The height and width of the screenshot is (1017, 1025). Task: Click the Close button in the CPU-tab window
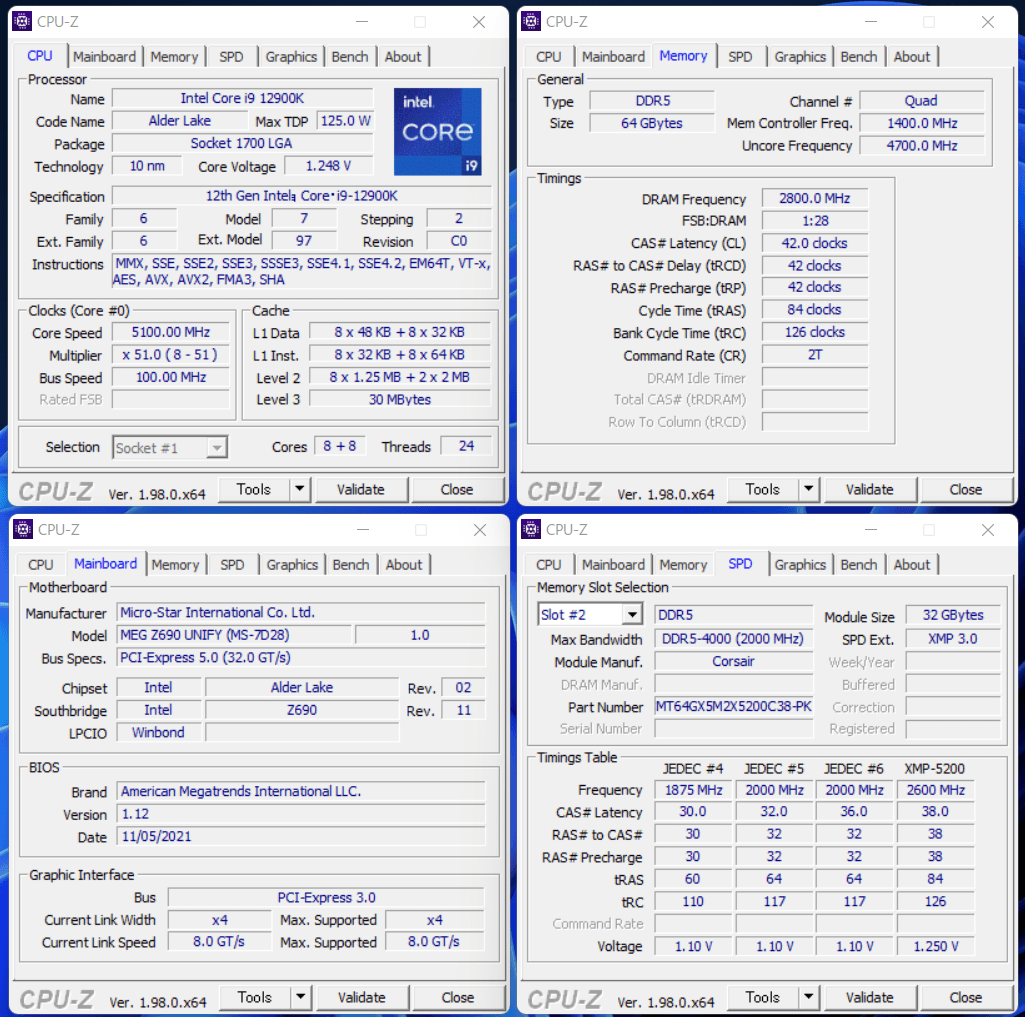click(456, 489)
